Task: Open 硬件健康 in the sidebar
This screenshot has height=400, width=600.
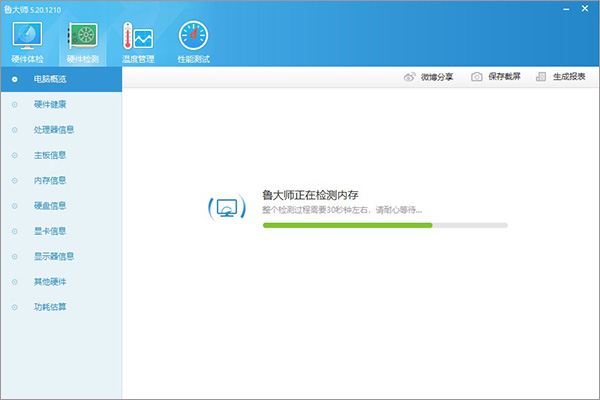Action: coord(61,104)
